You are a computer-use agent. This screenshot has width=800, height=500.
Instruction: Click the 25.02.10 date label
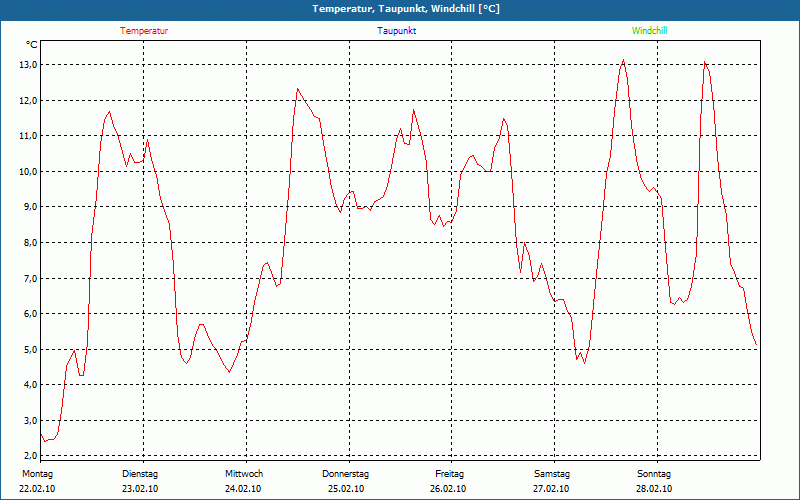point(346,489)
